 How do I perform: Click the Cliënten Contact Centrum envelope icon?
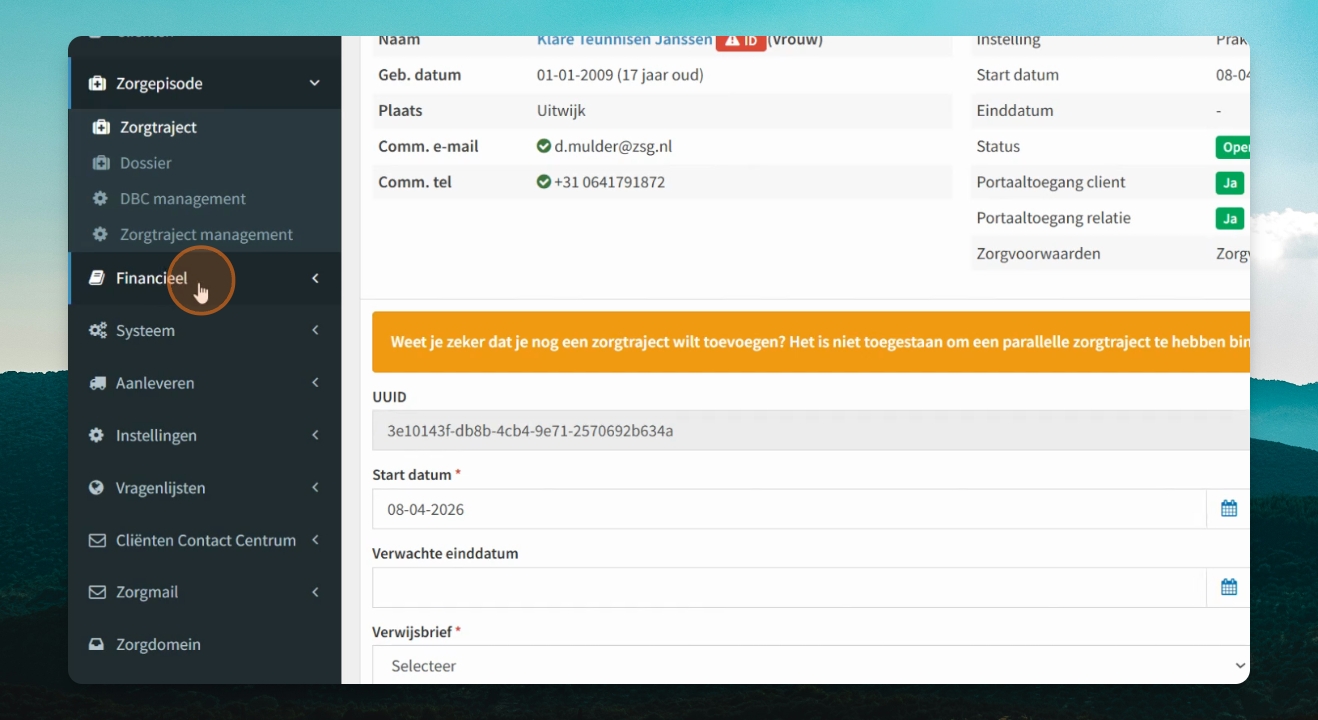[x=97, y=540]
